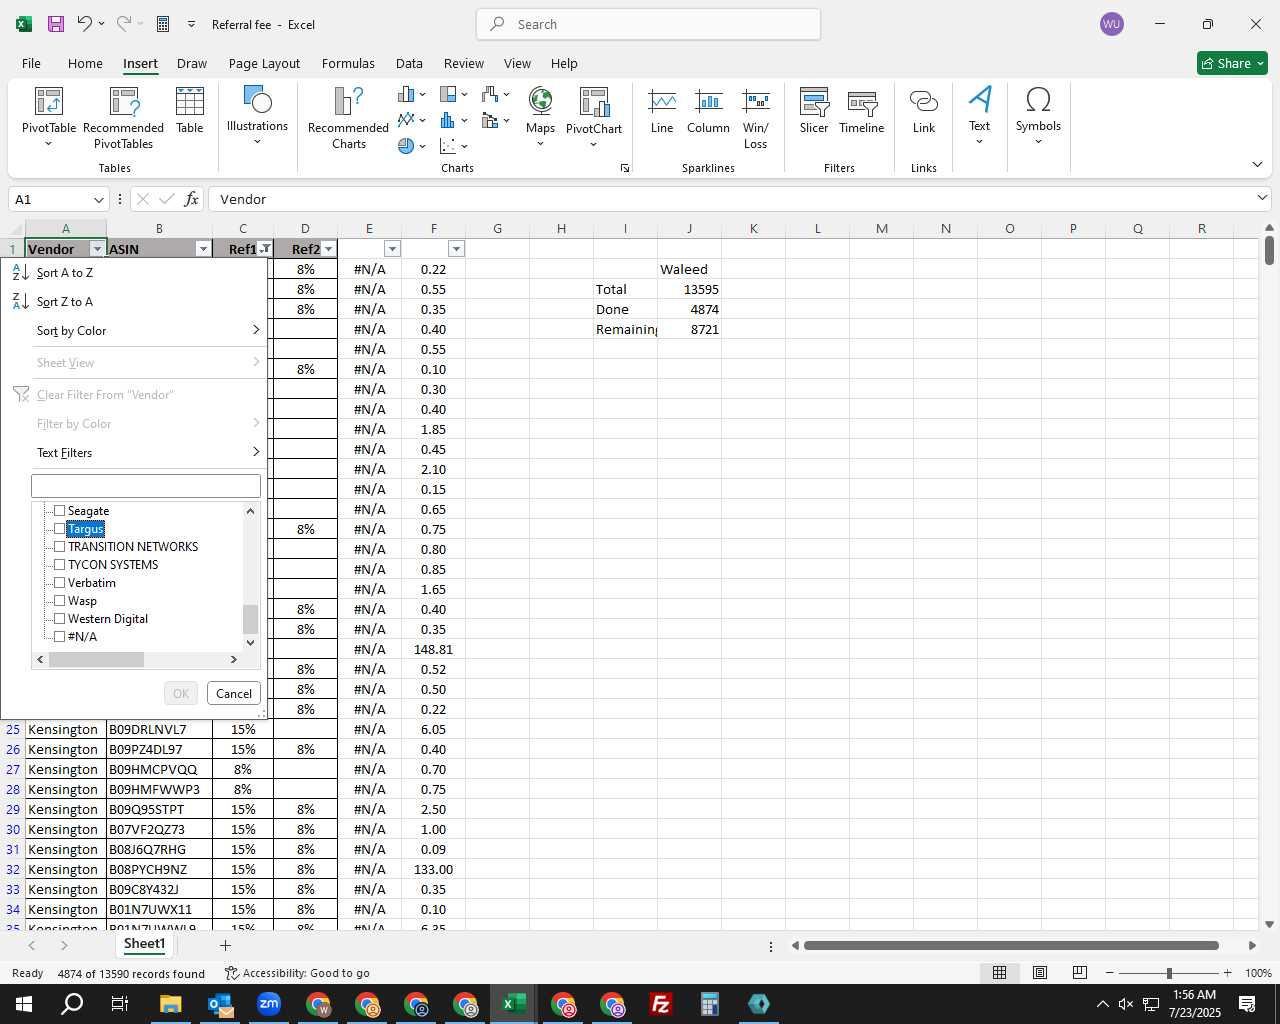Insert a Line sparkline
The width and height of the screenshot is (1280, 1024).
[x=662, y=111]
